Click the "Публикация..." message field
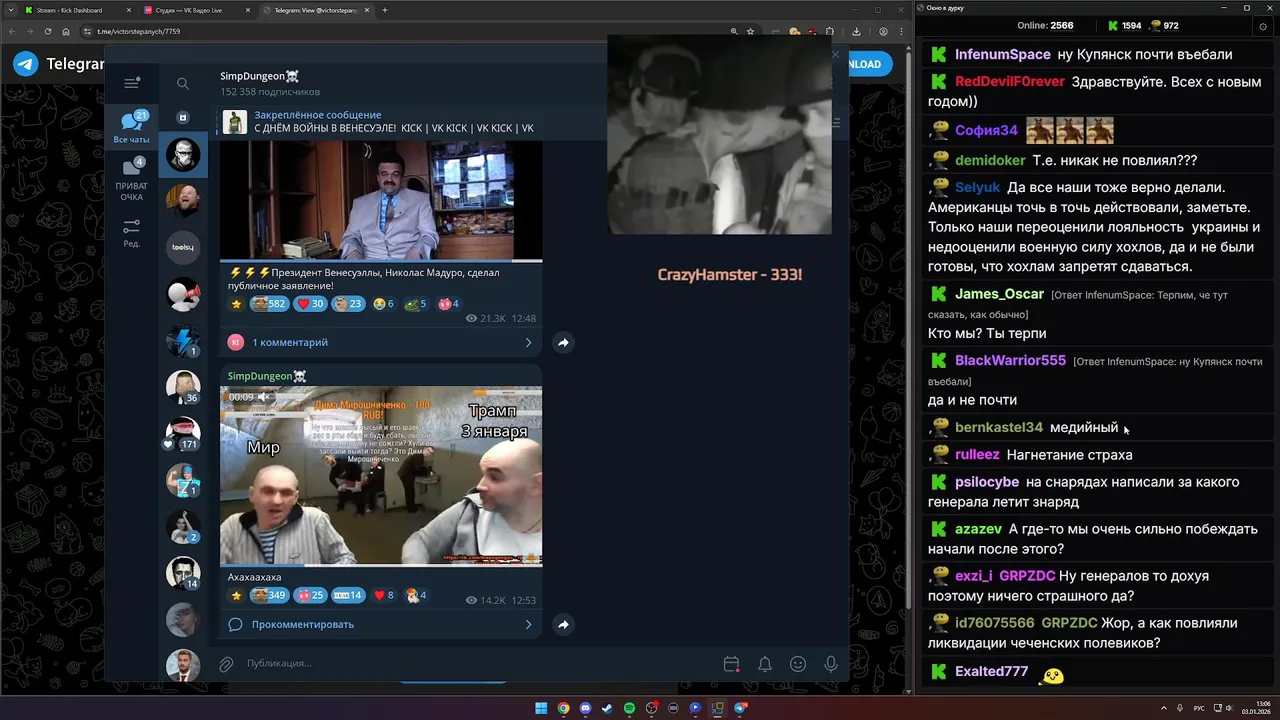Screen dimensions: 1280x720 (480, 663)
